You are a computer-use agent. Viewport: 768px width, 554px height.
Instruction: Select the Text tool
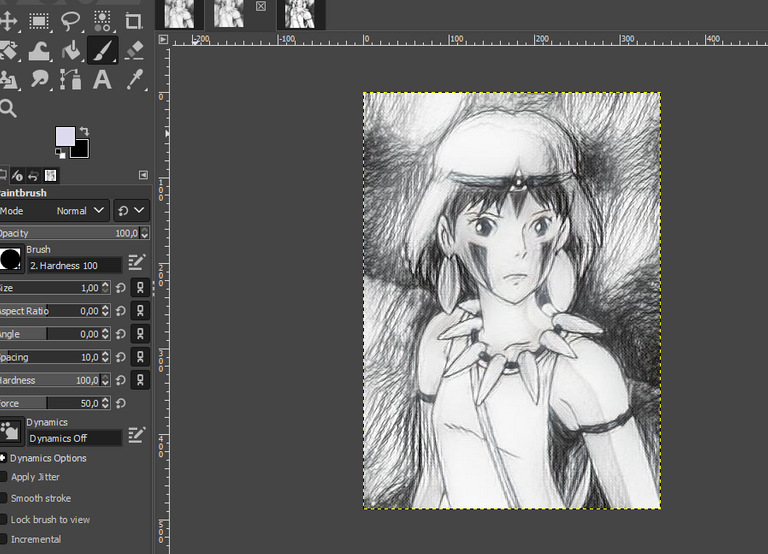tap(102, 79)
